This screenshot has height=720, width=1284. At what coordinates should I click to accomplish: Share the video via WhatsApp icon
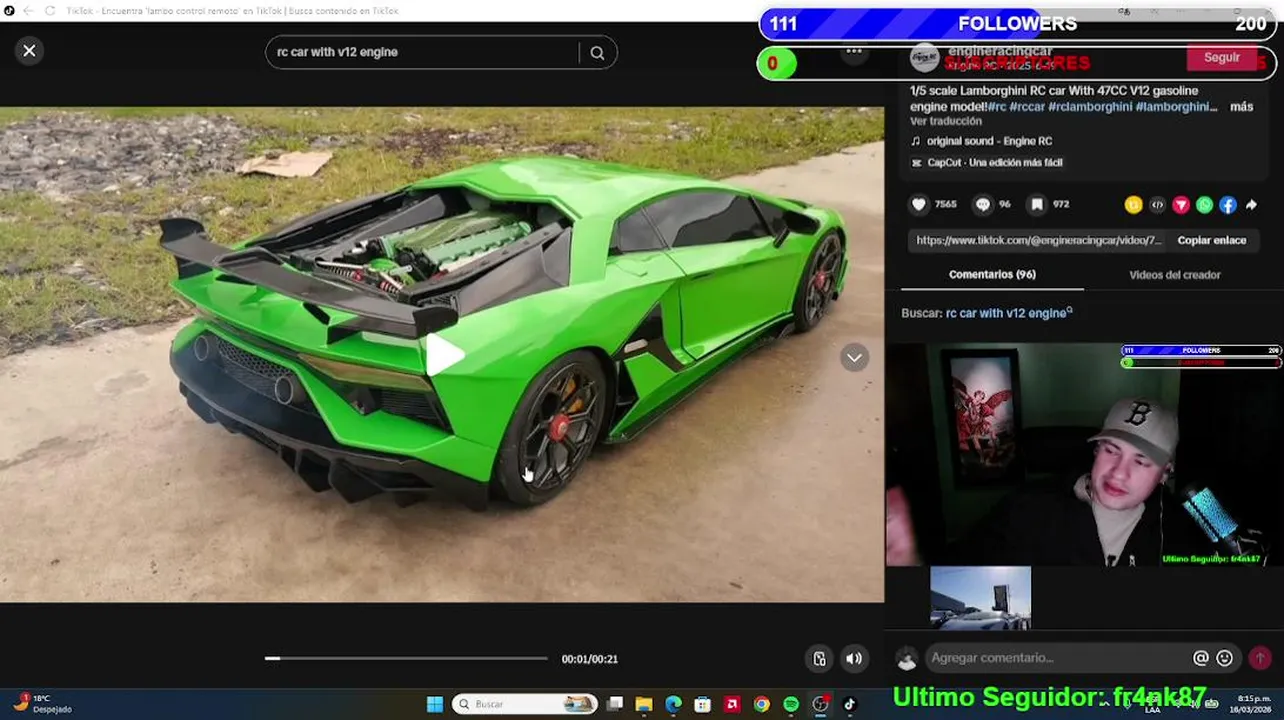[x=1204, y=205]
